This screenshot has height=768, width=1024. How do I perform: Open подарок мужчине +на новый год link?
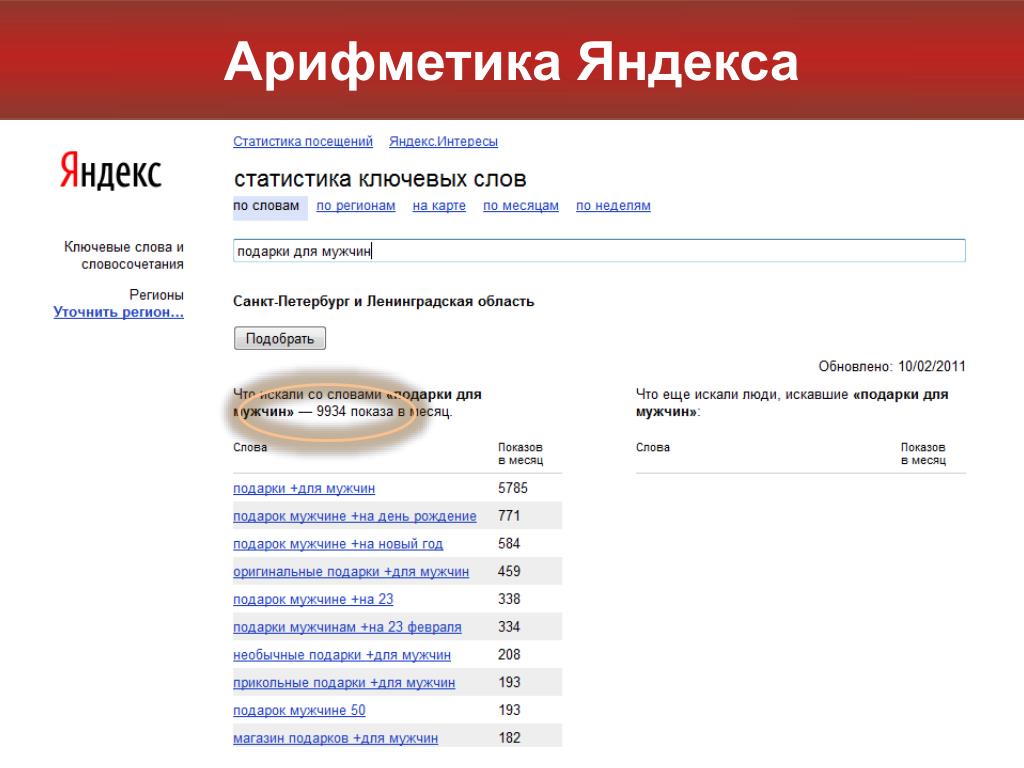338,544
